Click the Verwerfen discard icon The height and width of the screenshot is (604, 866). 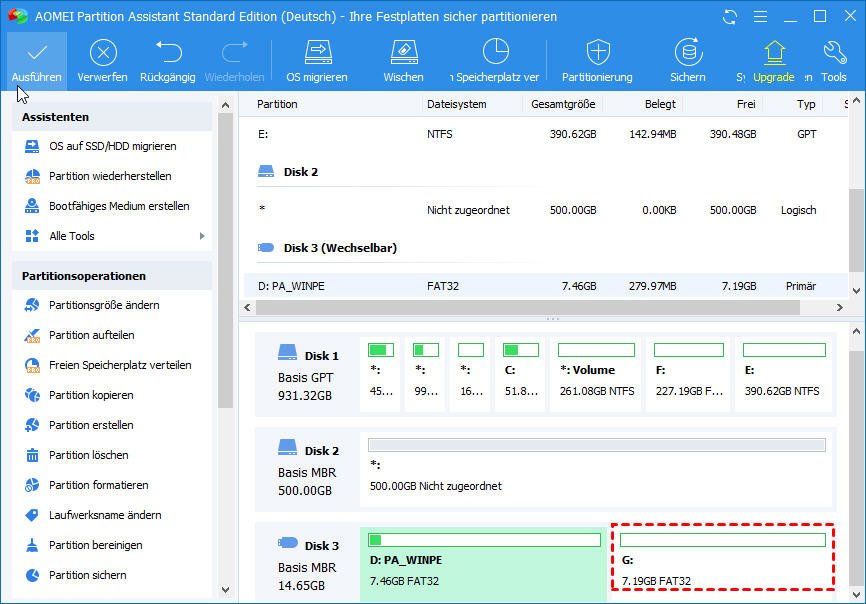(x=103, y=53)
